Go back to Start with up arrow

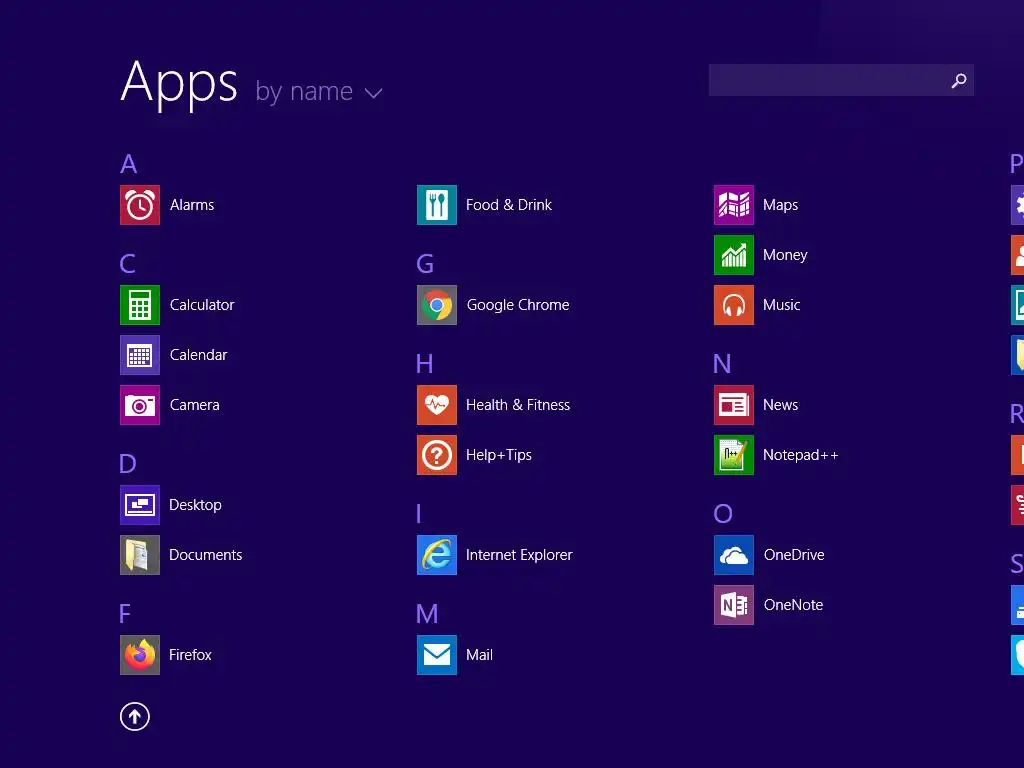point(135,716)
